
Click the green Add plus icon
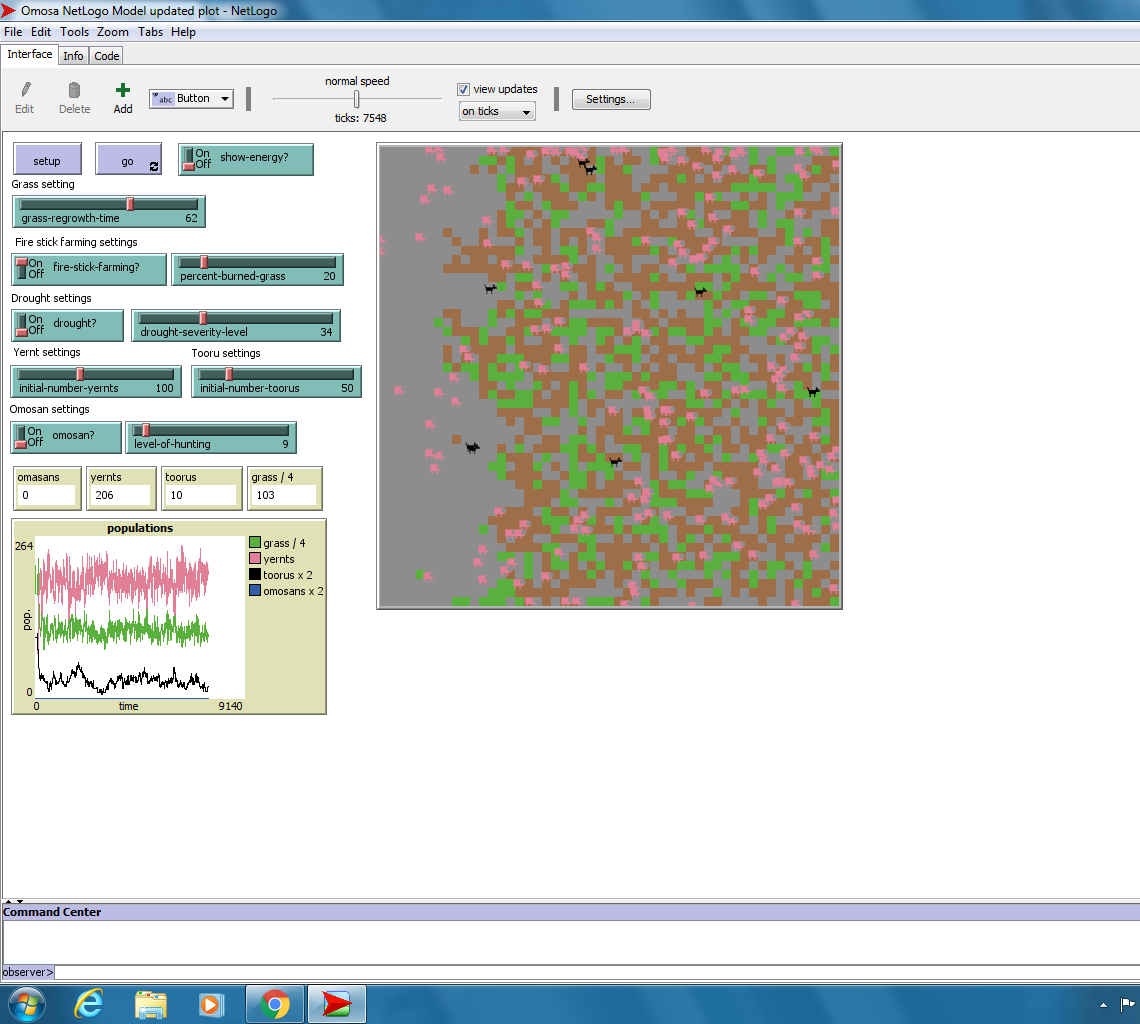click(x=123, y=89)
